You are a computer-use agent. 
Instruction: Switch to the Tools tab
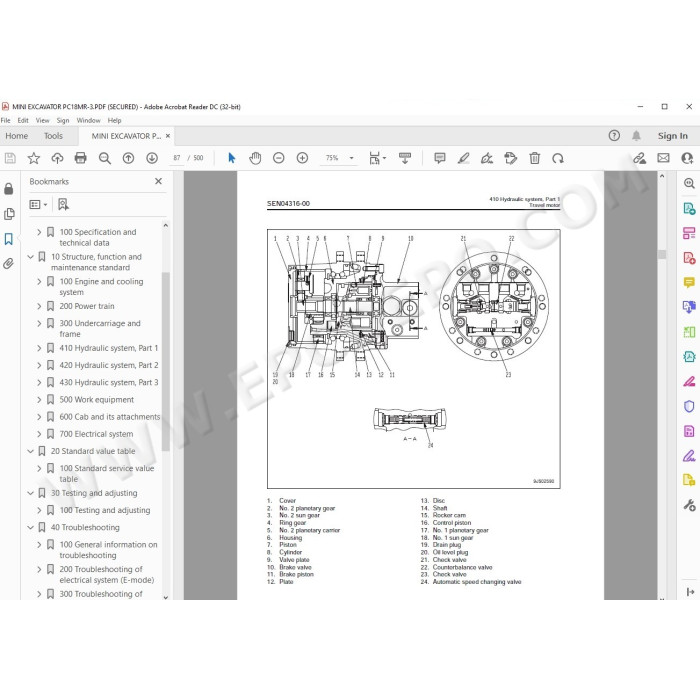tap(53, 136)
